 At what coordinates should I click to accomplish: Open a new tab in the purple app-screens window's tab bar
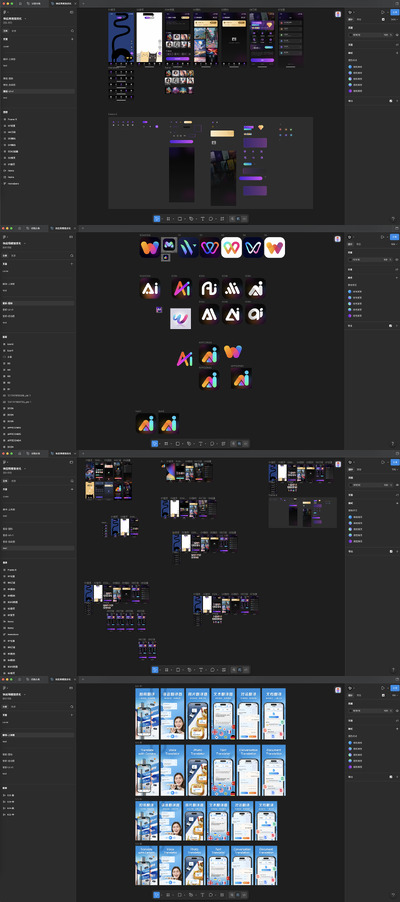pyautogui.click(x=83, y=3)
